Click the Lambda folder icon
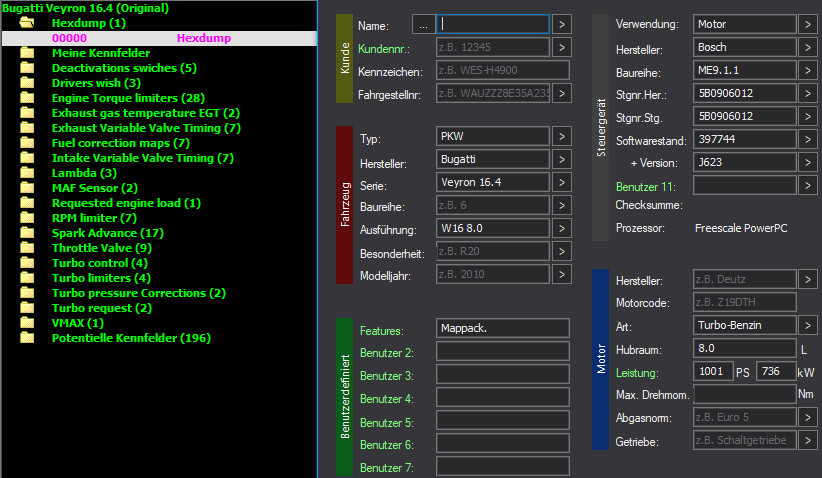 27,173
